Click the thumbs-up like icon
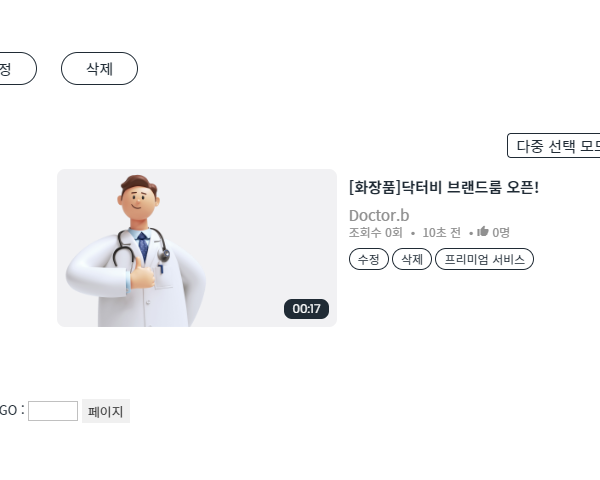Viewport: 600px width, 480px height. tap(483, 231)
